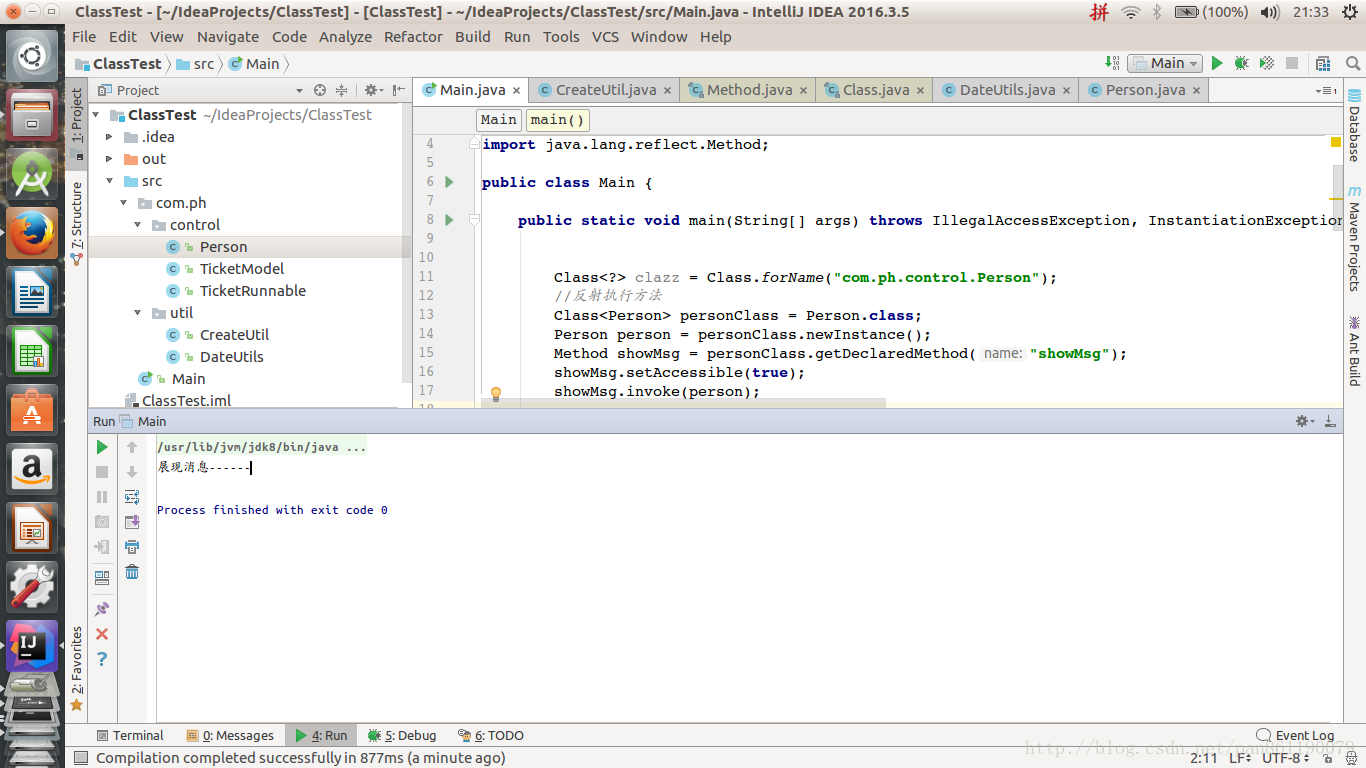Click soft-wrap icon in Run console
The height and width of the screenshot is (768, 1366).
pos(132,497)
